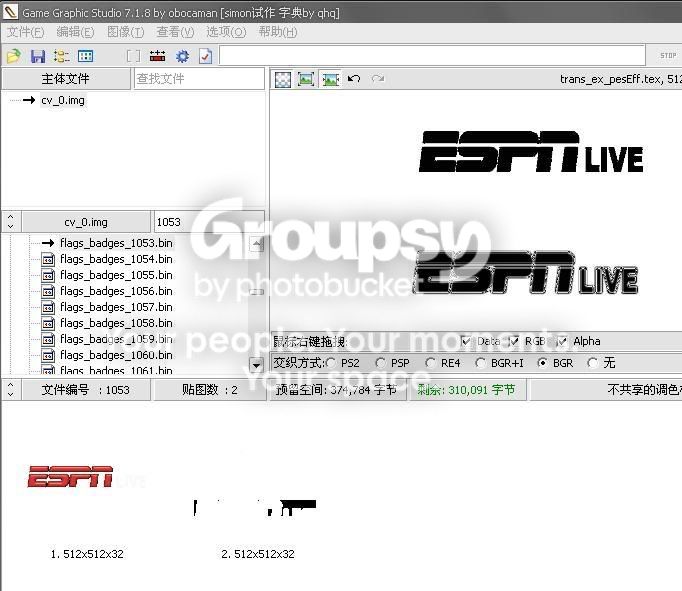The image size is (682, 591).
Task: Select the RE4 interlace radio button
Action: [x=431, y=363]
